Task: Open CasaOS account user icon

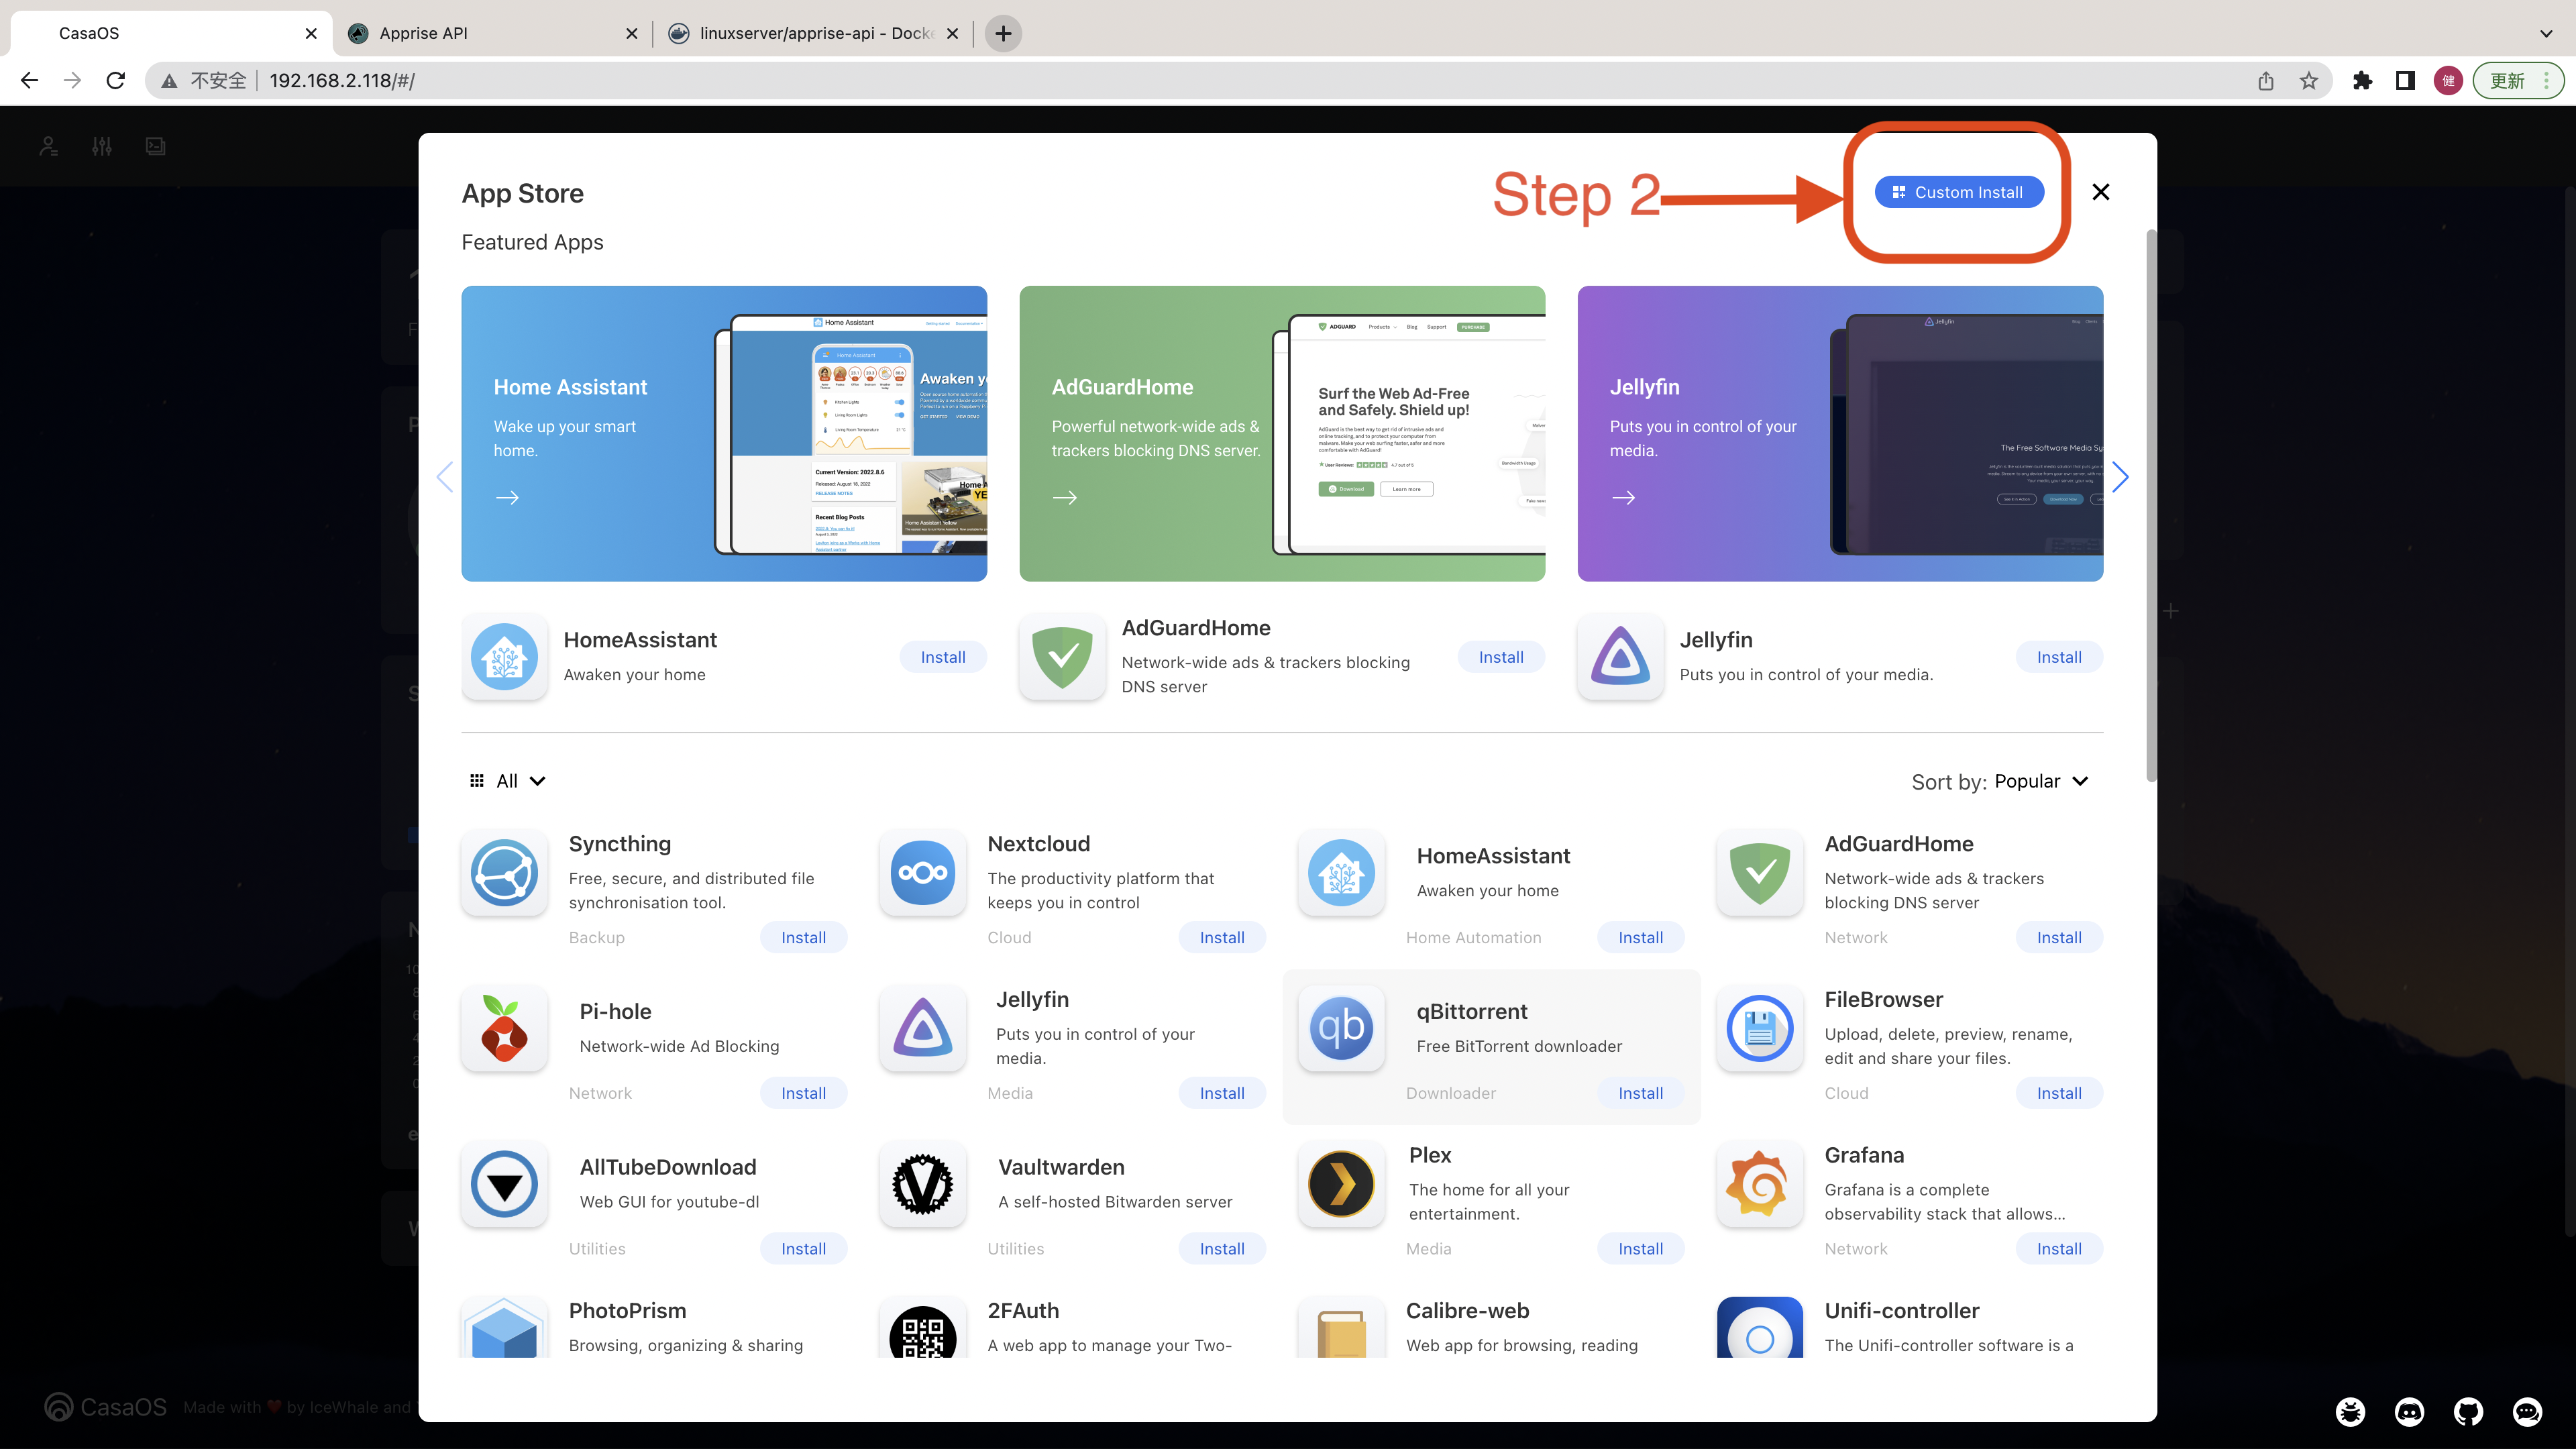Action: coord(48,146)
